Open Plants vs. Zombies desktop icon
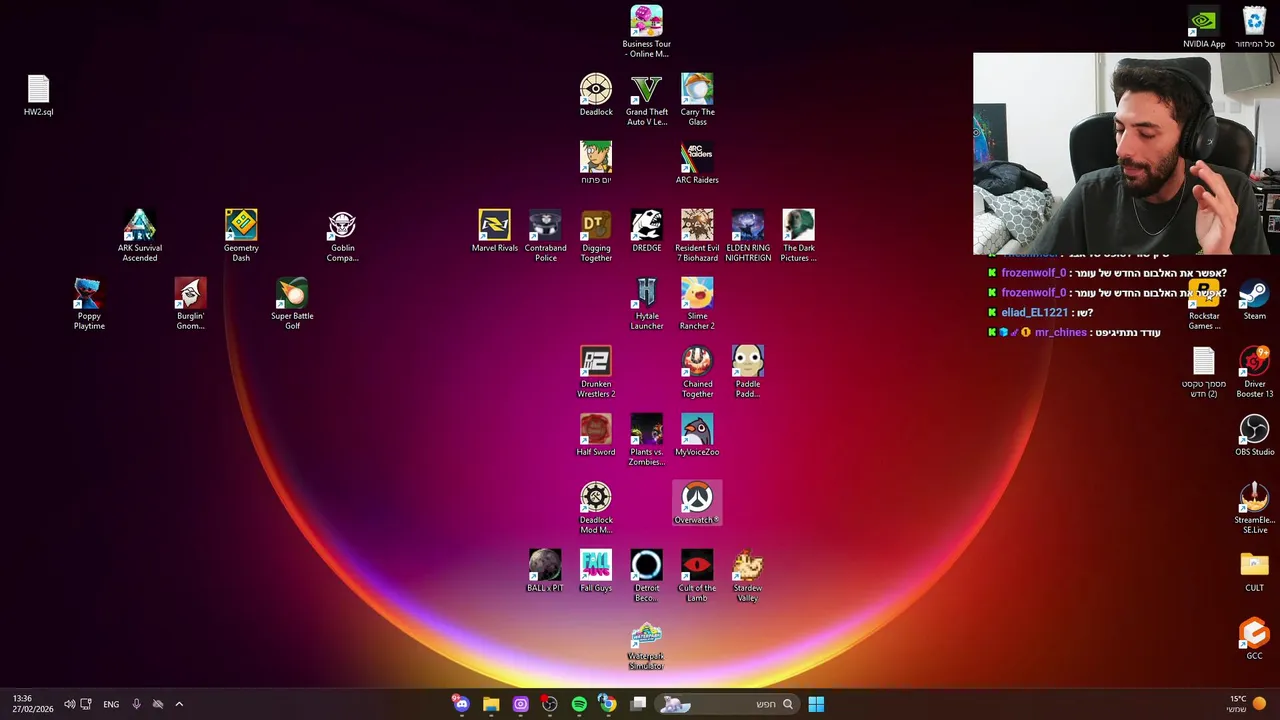Screen dimensions: 1280x720 point(646,439)
